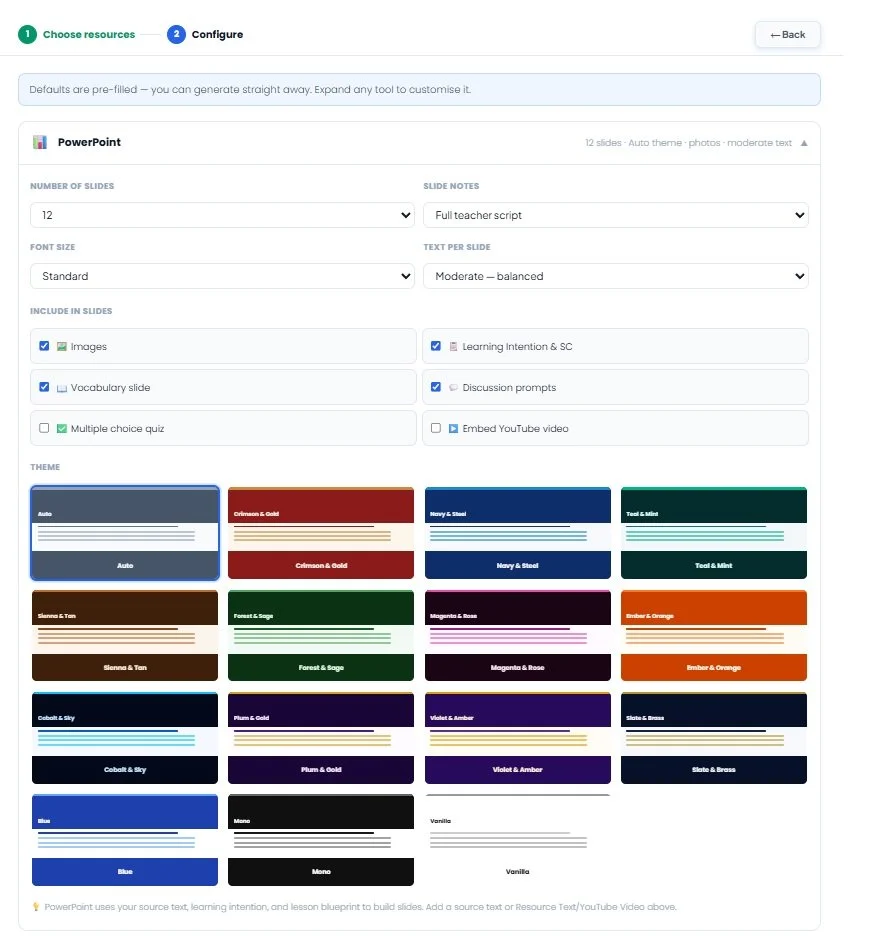This screenshot has width=876, height=943.
Task: Choose the Sienna & Tan theme
Action: [x=125, y=635]
